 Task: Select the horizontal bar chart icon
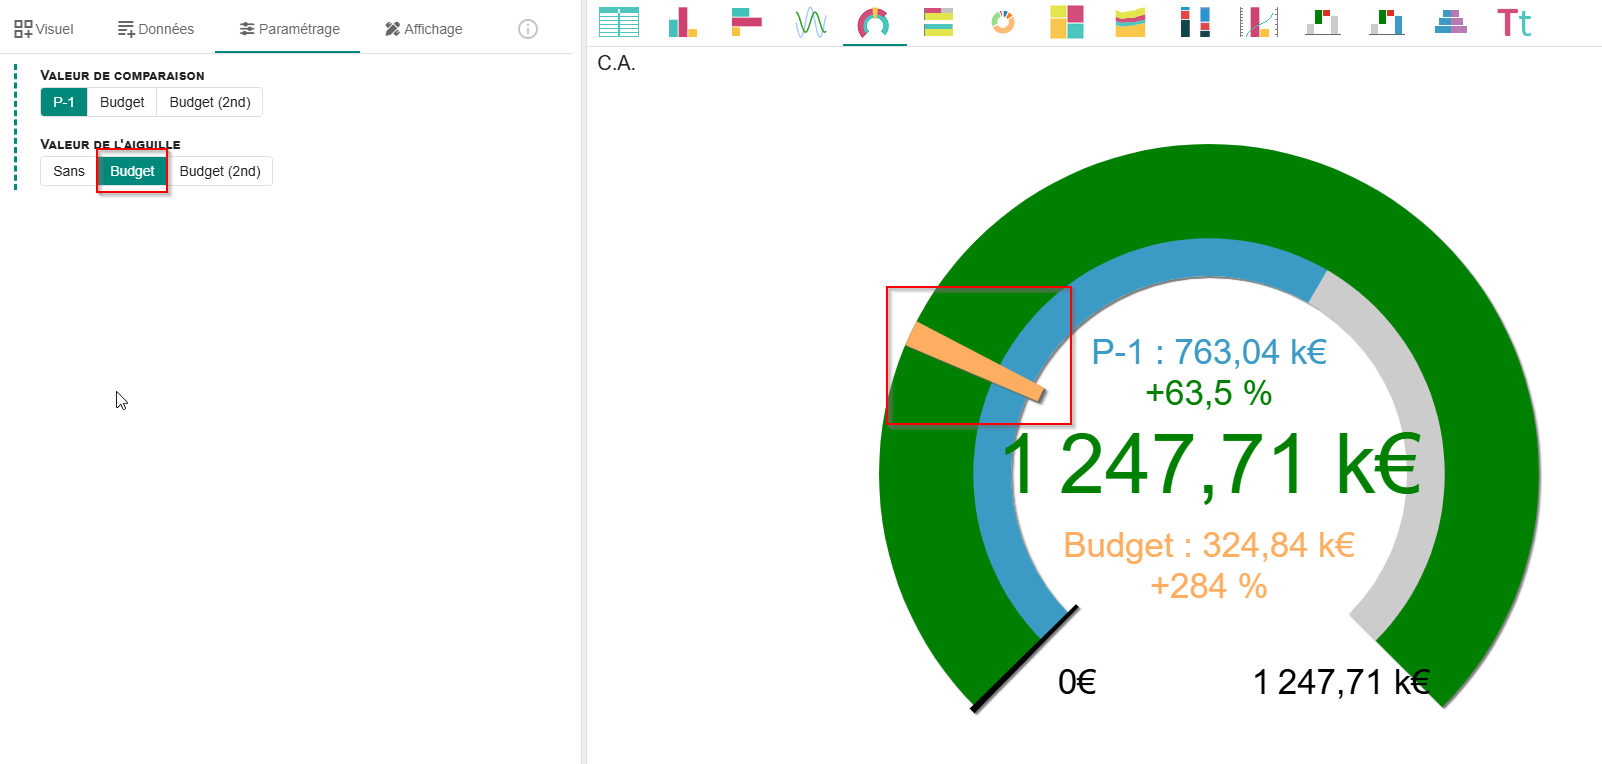pos(746,22)
